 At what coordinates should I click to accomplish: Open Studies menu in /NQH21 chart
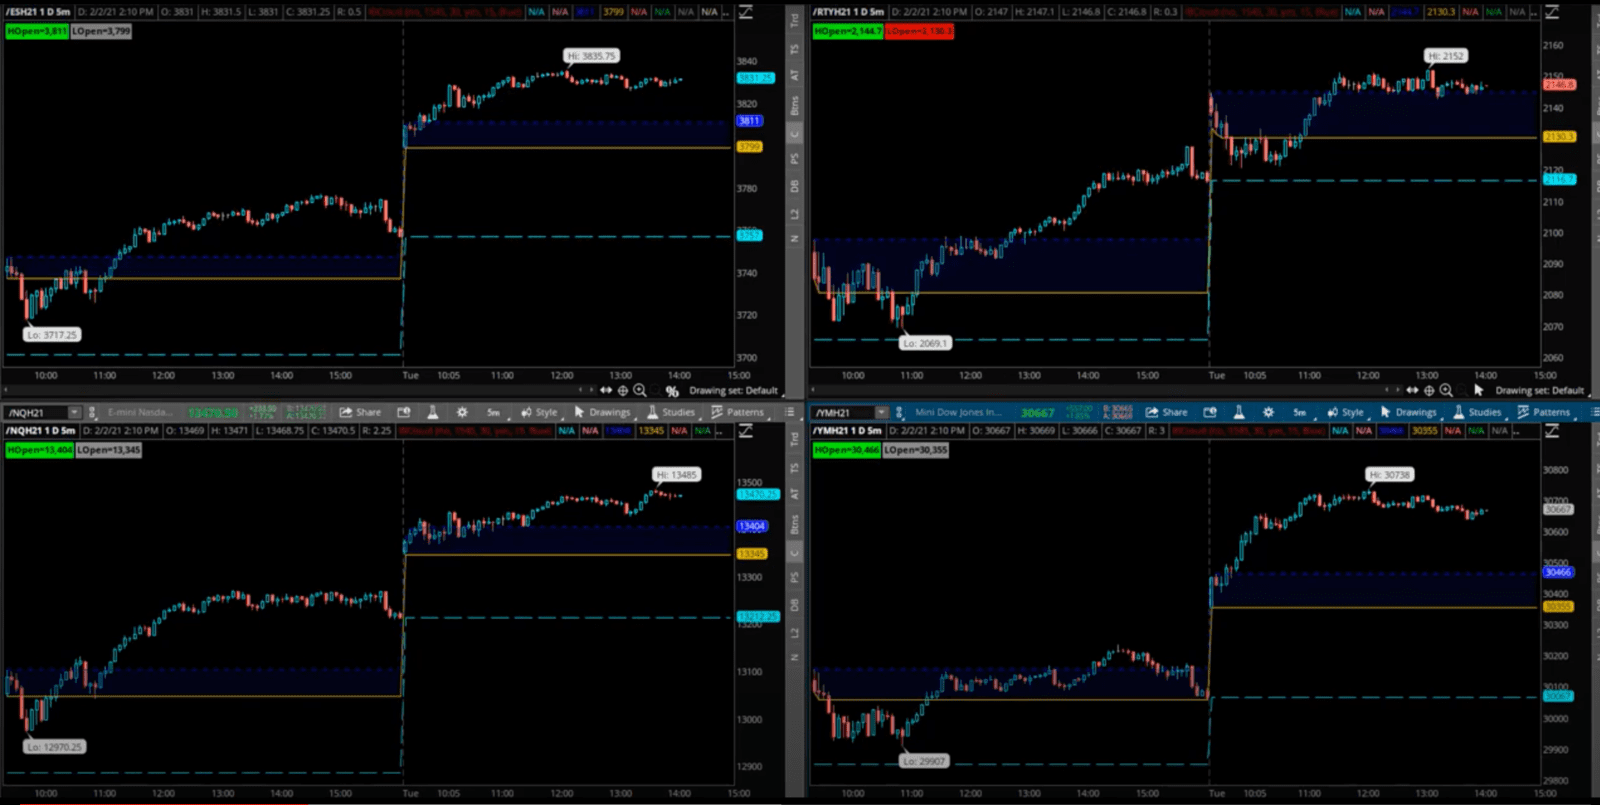[670, 412]
